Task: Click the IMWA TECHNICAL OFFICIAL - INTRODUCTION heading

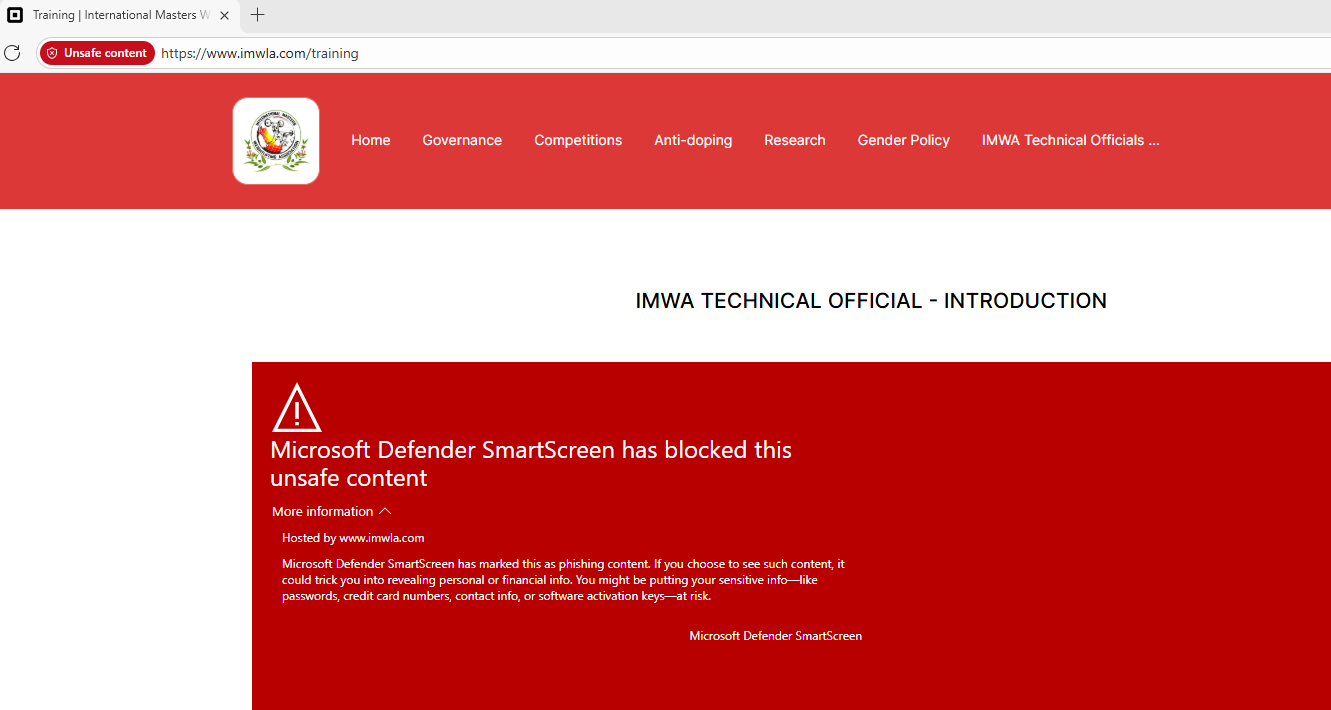Action: (x=871, y=301)
